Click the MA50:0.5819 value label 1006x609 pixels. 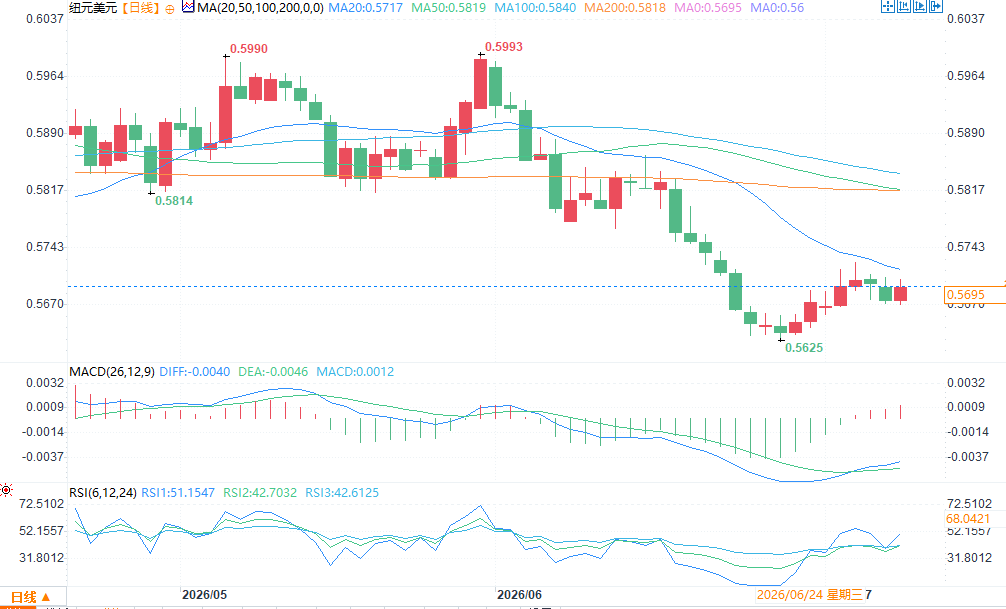[449, 8]
